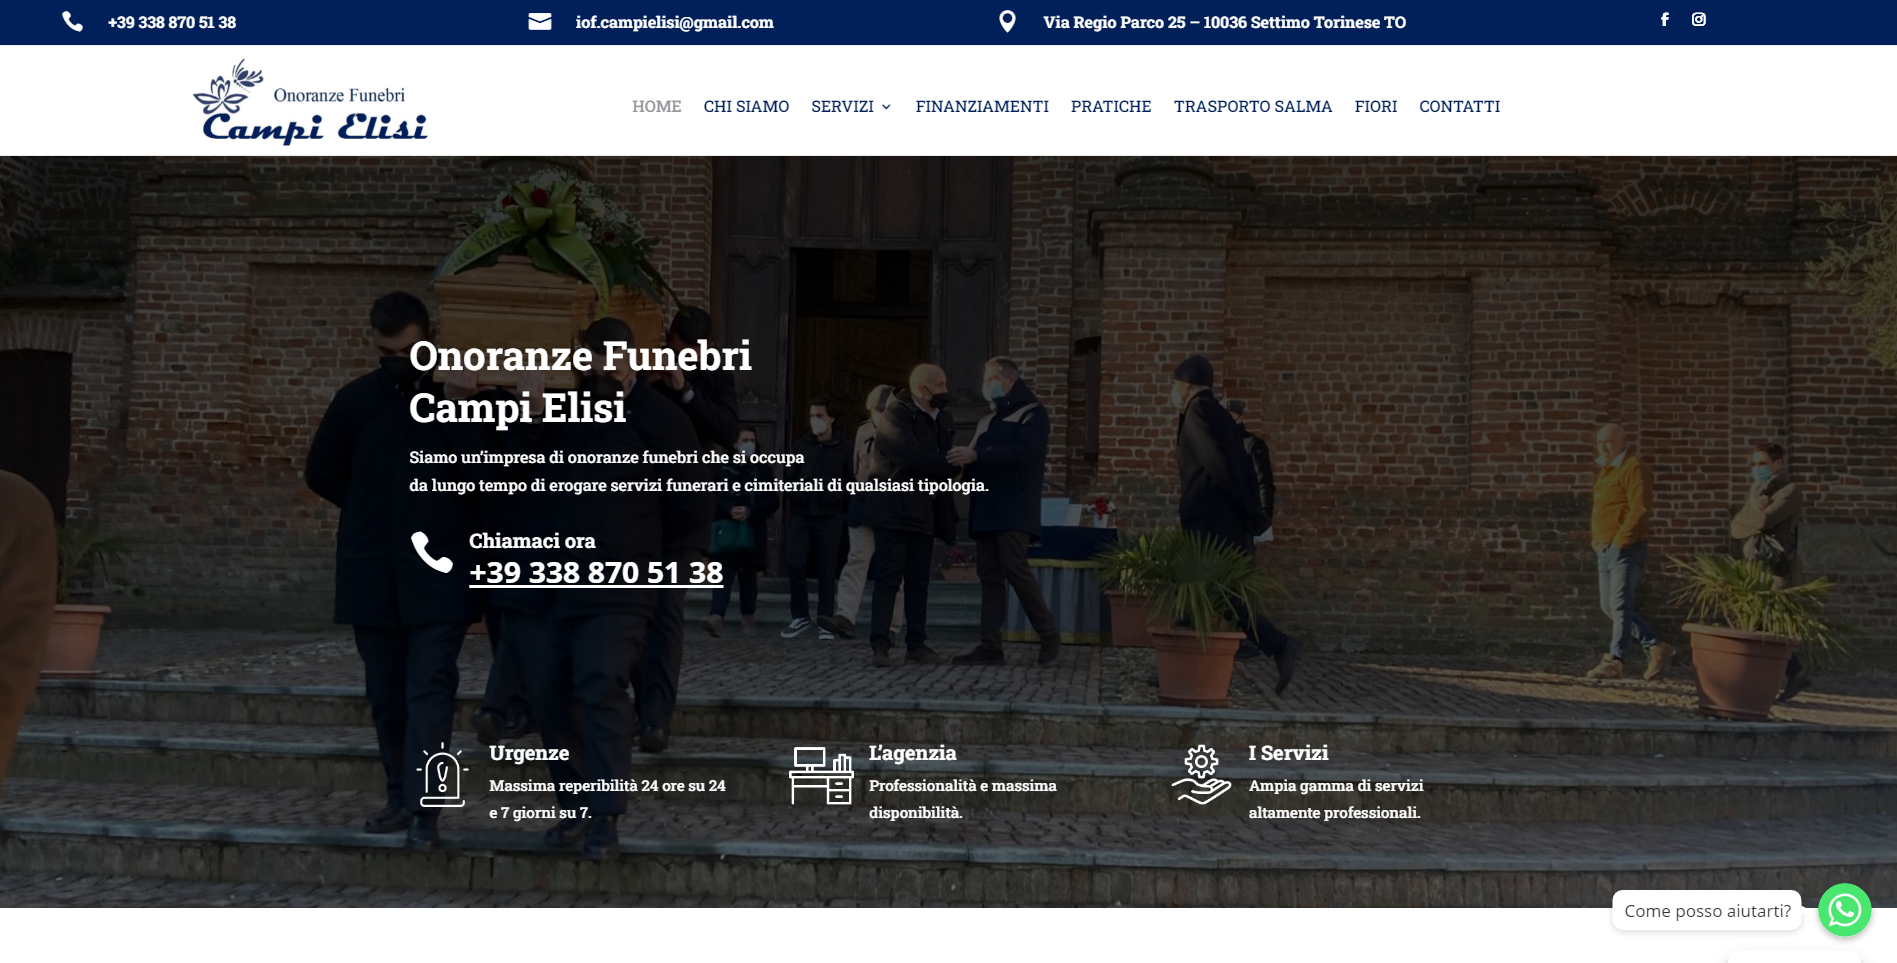Click the large phone icon beside Chiamaci ora

coord(432,552)
